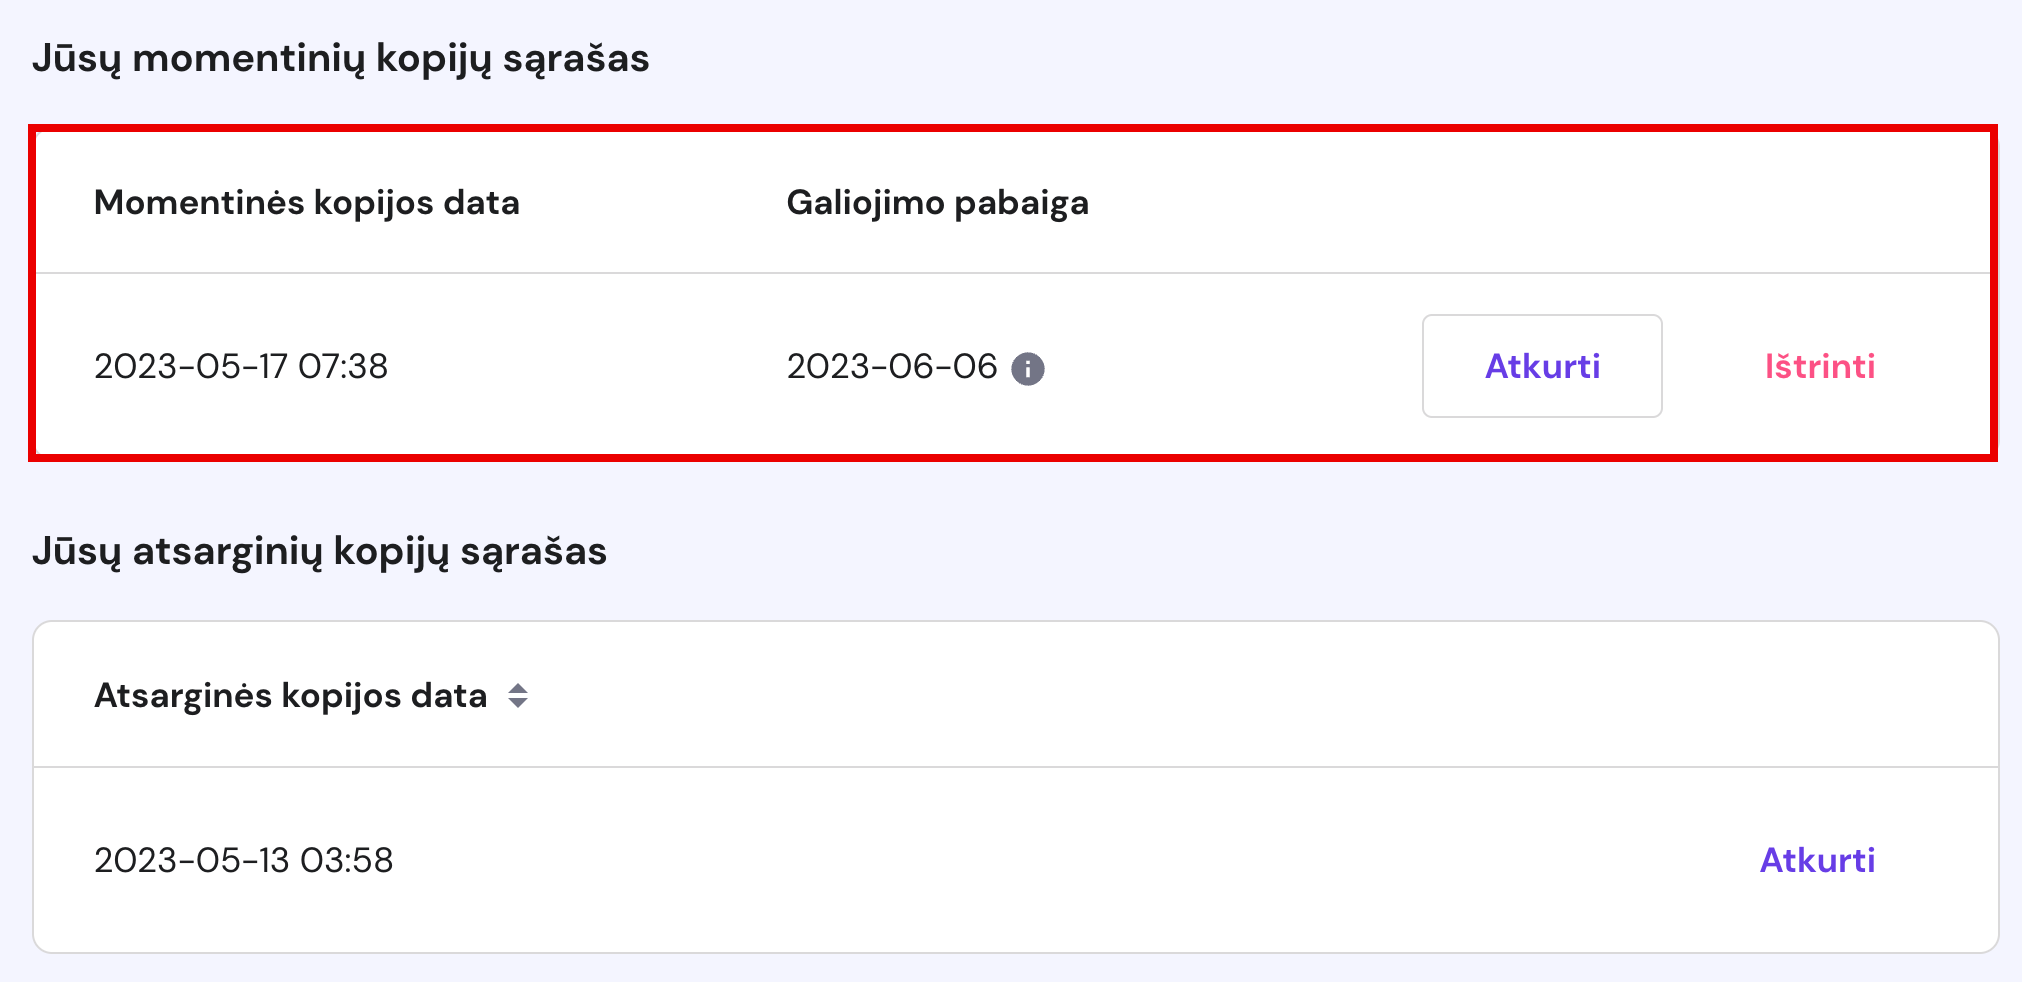The height and width of the screenshot is (982, 2022).
Task: Restore the 2023-05-13 backup via Atkurti
Action: [1816, 860]
